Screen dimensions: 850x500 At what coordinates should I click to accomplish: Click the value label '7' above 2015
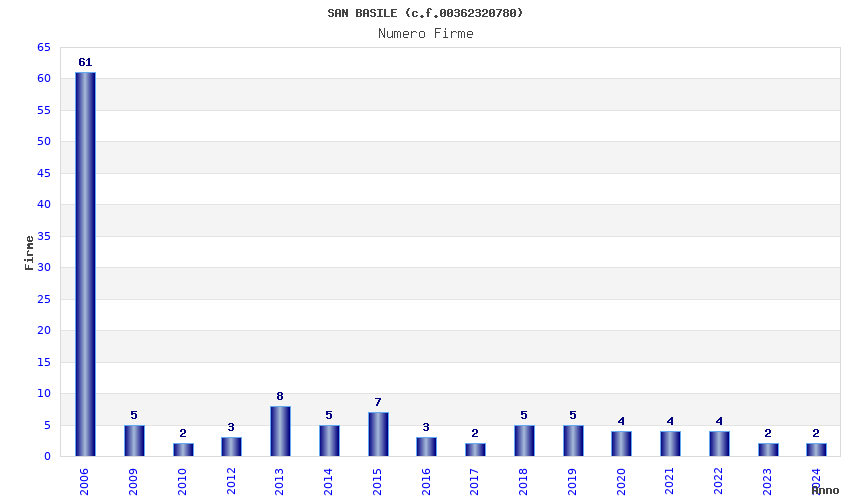click(x=378, y=402)
